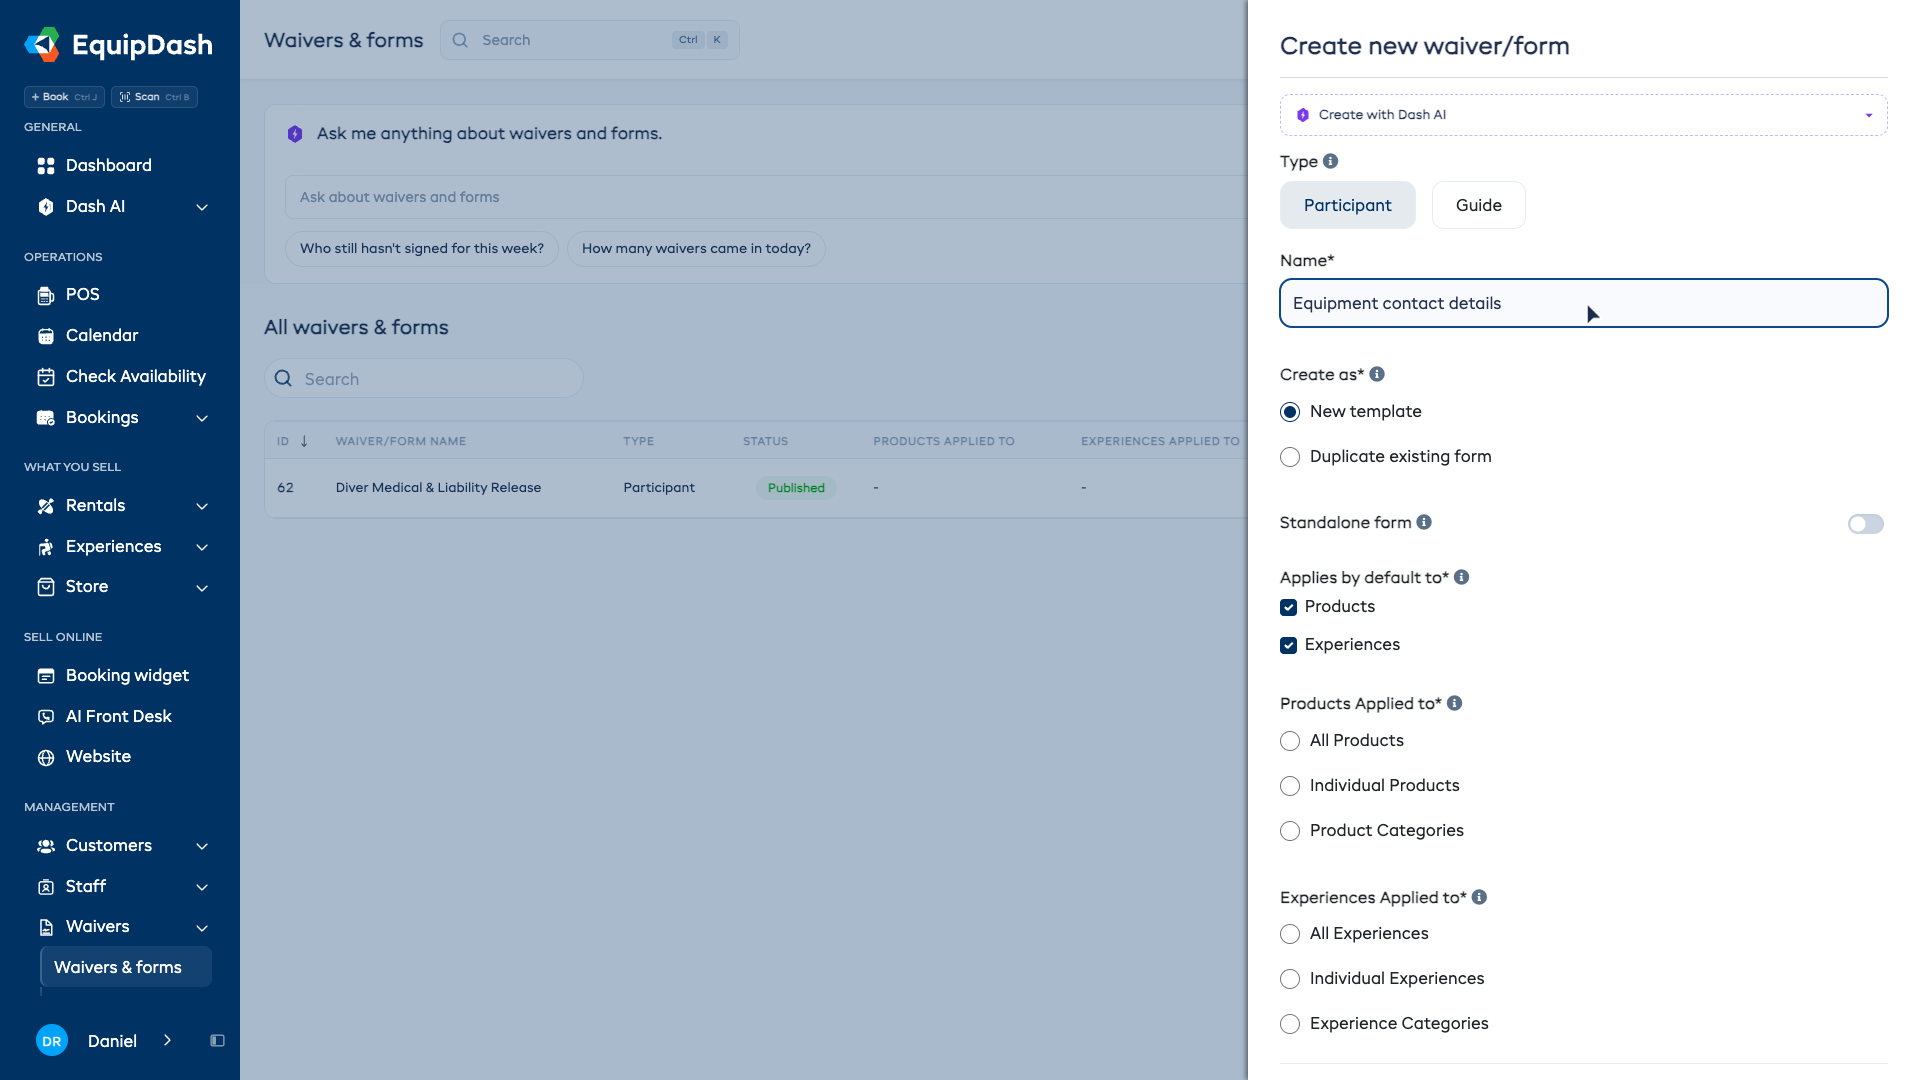Click Products Applied to info icon
This screenshot has height=1080, width=1920.
[x=1455, y=703]
